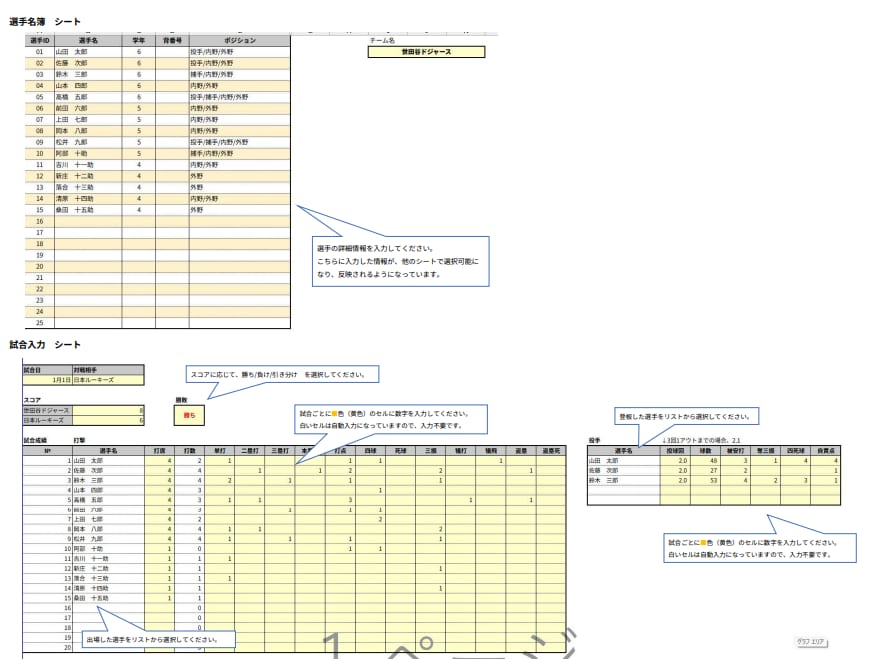Click the score cell for 日本ルーキーズ
The width and height of the screenshot is (891, 671).
[108, 420]
